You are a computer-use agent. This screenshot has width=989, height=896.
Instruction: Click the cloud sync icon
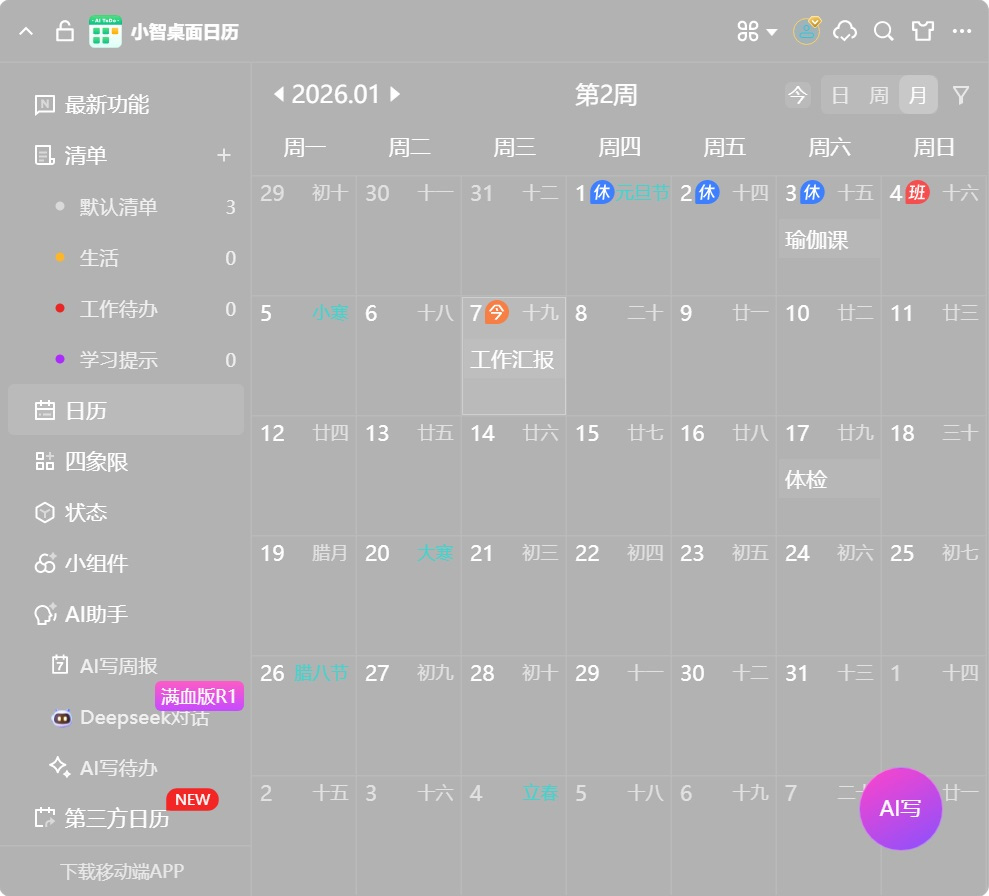845,31
